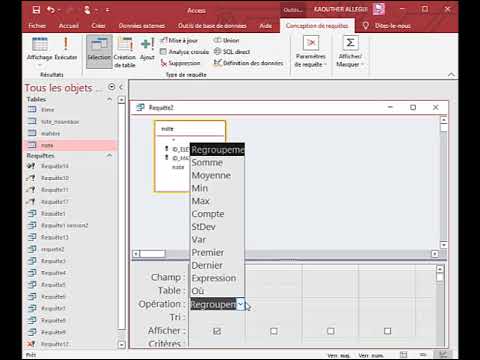Select the Suppression query type

click(180, 63)
